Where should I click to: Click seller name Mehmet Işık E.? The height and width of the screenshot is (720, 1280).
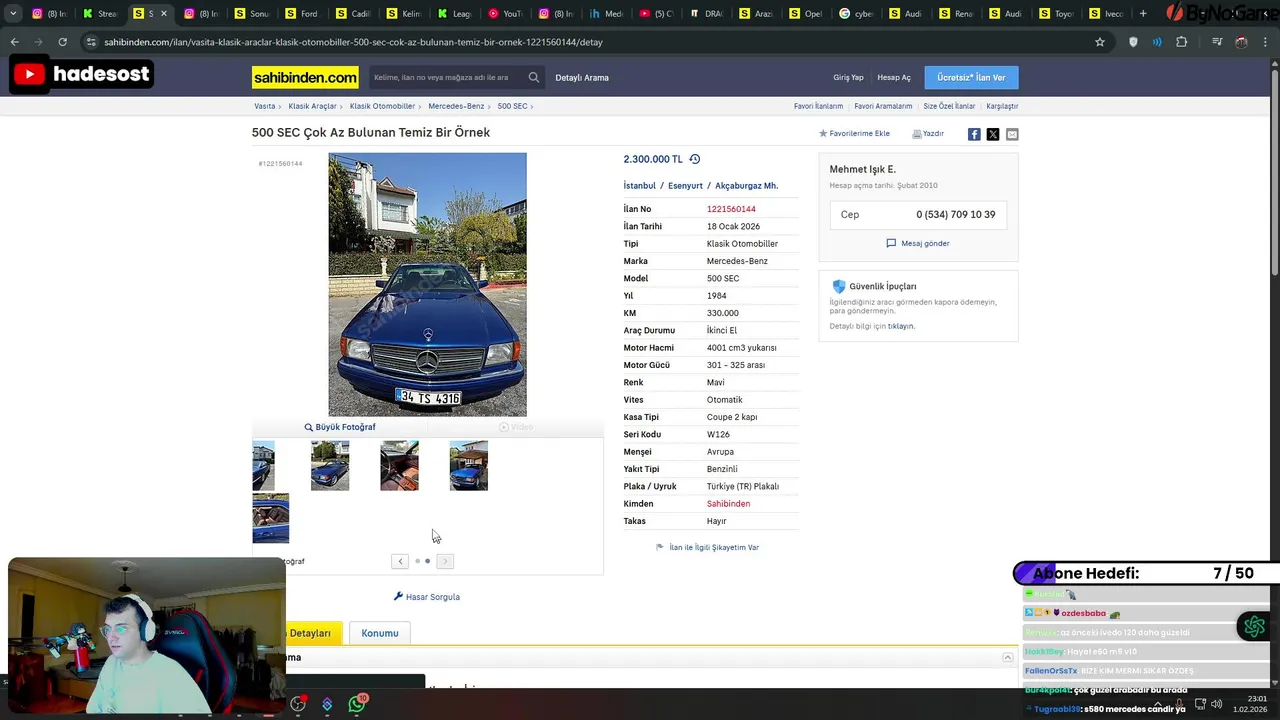click(862, 169)
